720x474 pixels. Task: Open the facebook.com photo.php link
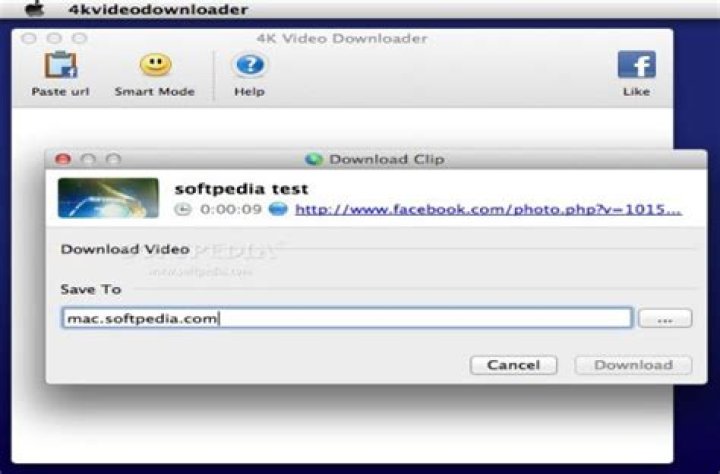[489, 209]
